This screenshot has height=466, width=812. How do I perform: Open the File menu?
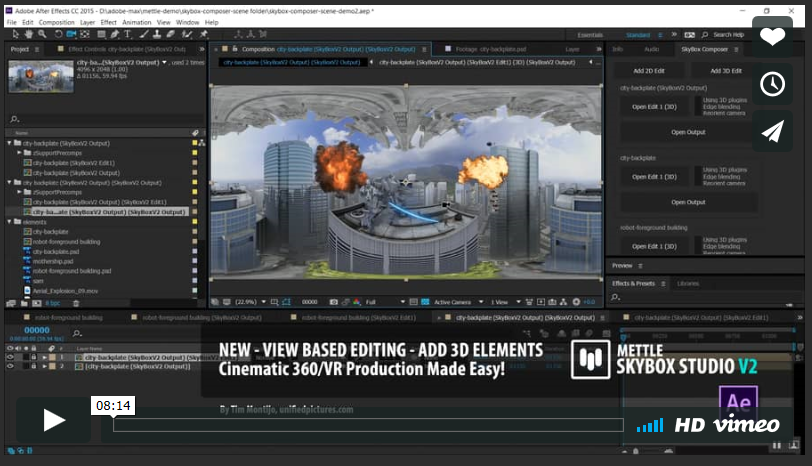[11, 22]
